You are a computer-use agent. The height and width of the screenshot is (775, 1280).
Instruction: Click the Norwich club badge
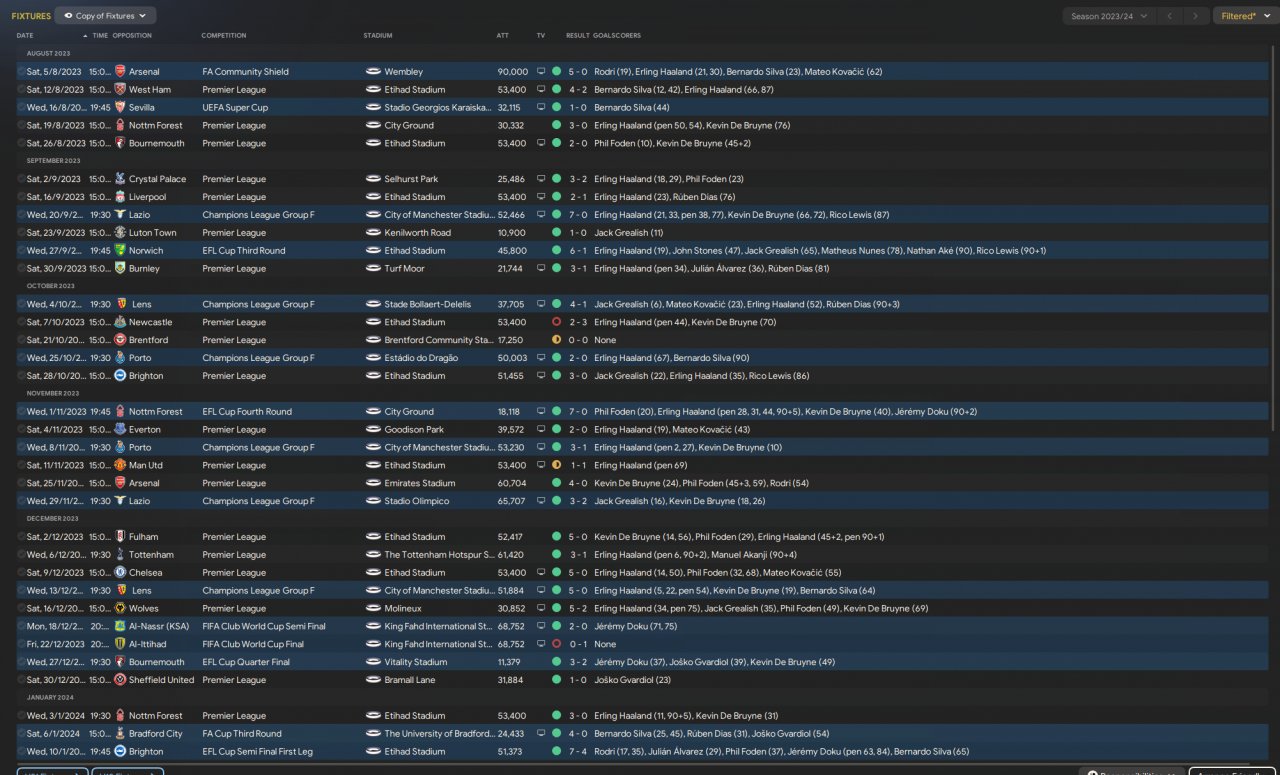coord(120,251)
